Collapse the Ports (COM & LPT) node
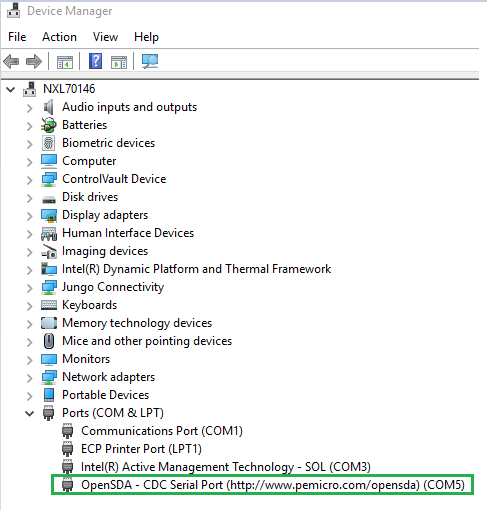Viewport: 487px width, 510px height. coord(30,414)
